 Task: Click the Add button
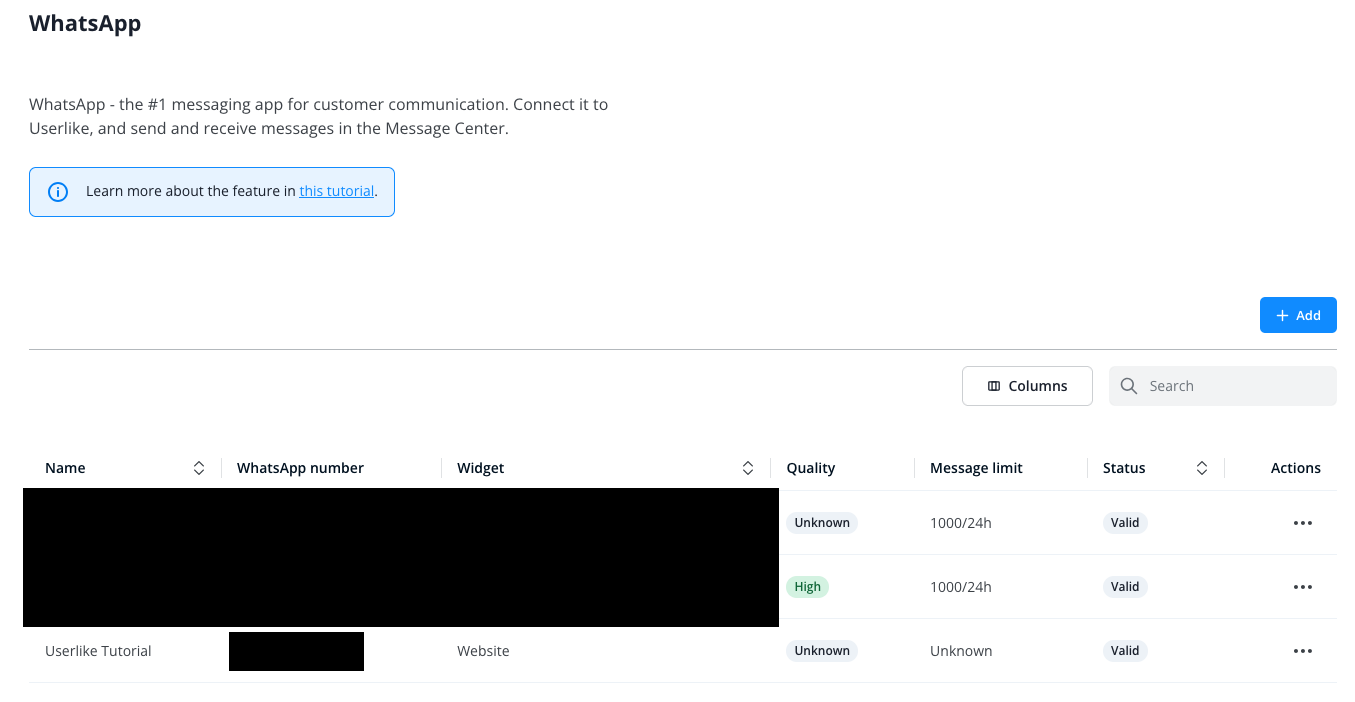pos(1297,315)
